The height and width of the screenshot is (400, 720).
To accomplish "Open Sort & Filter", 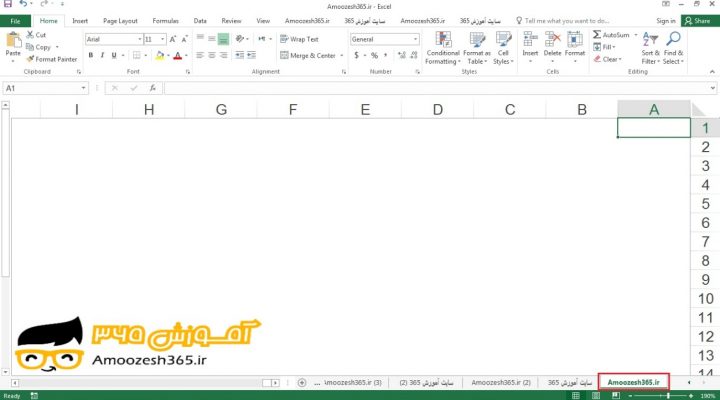I will tap(651, 48).
